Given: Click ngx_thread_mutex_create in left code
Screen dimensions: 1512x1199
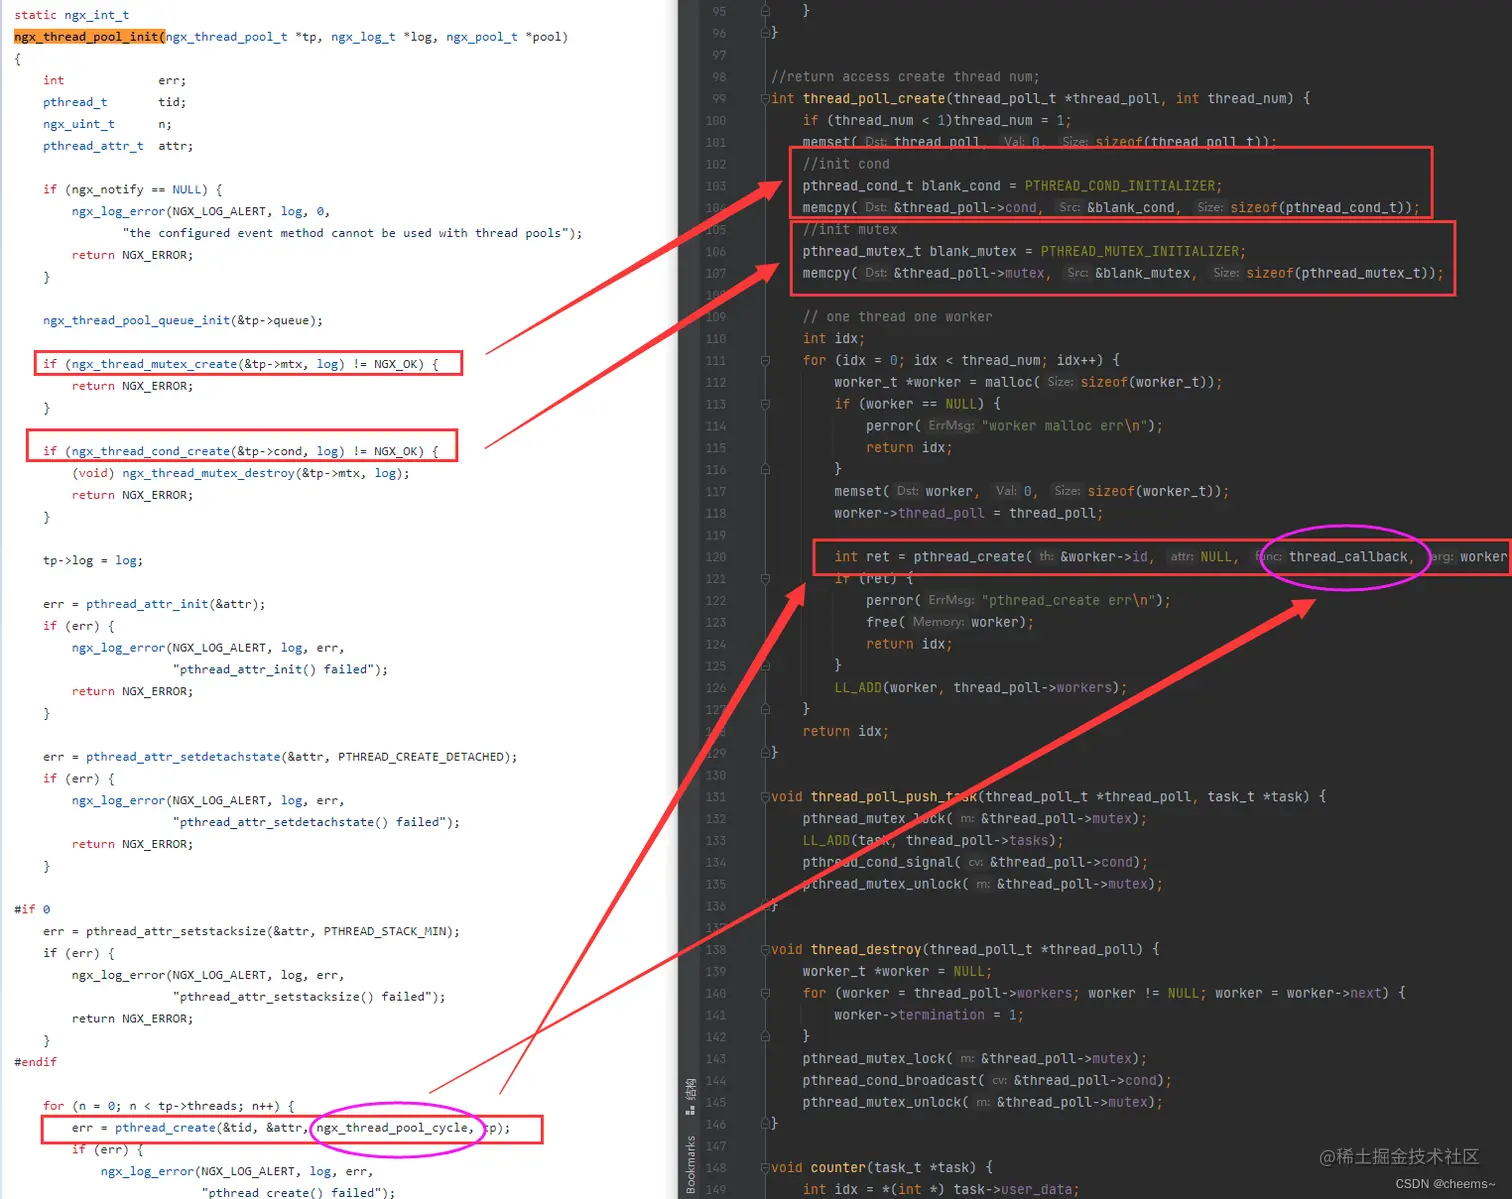Looking at the screenshot, I should click(x=154, y=364).
